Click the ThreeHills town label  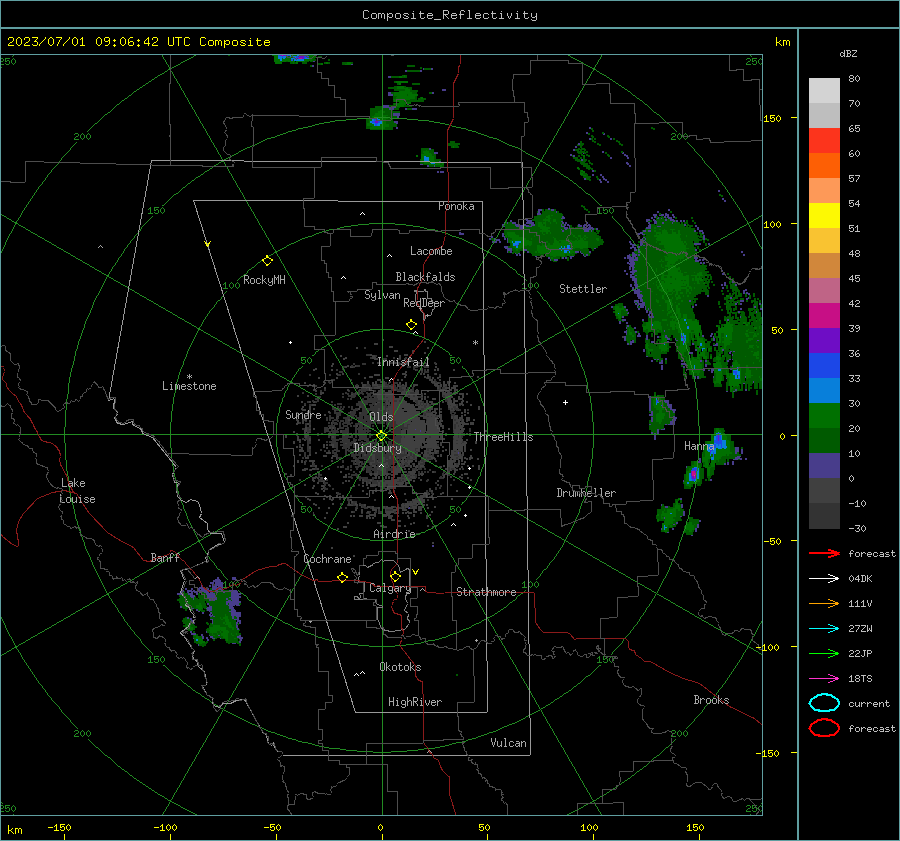coord(503,437)
